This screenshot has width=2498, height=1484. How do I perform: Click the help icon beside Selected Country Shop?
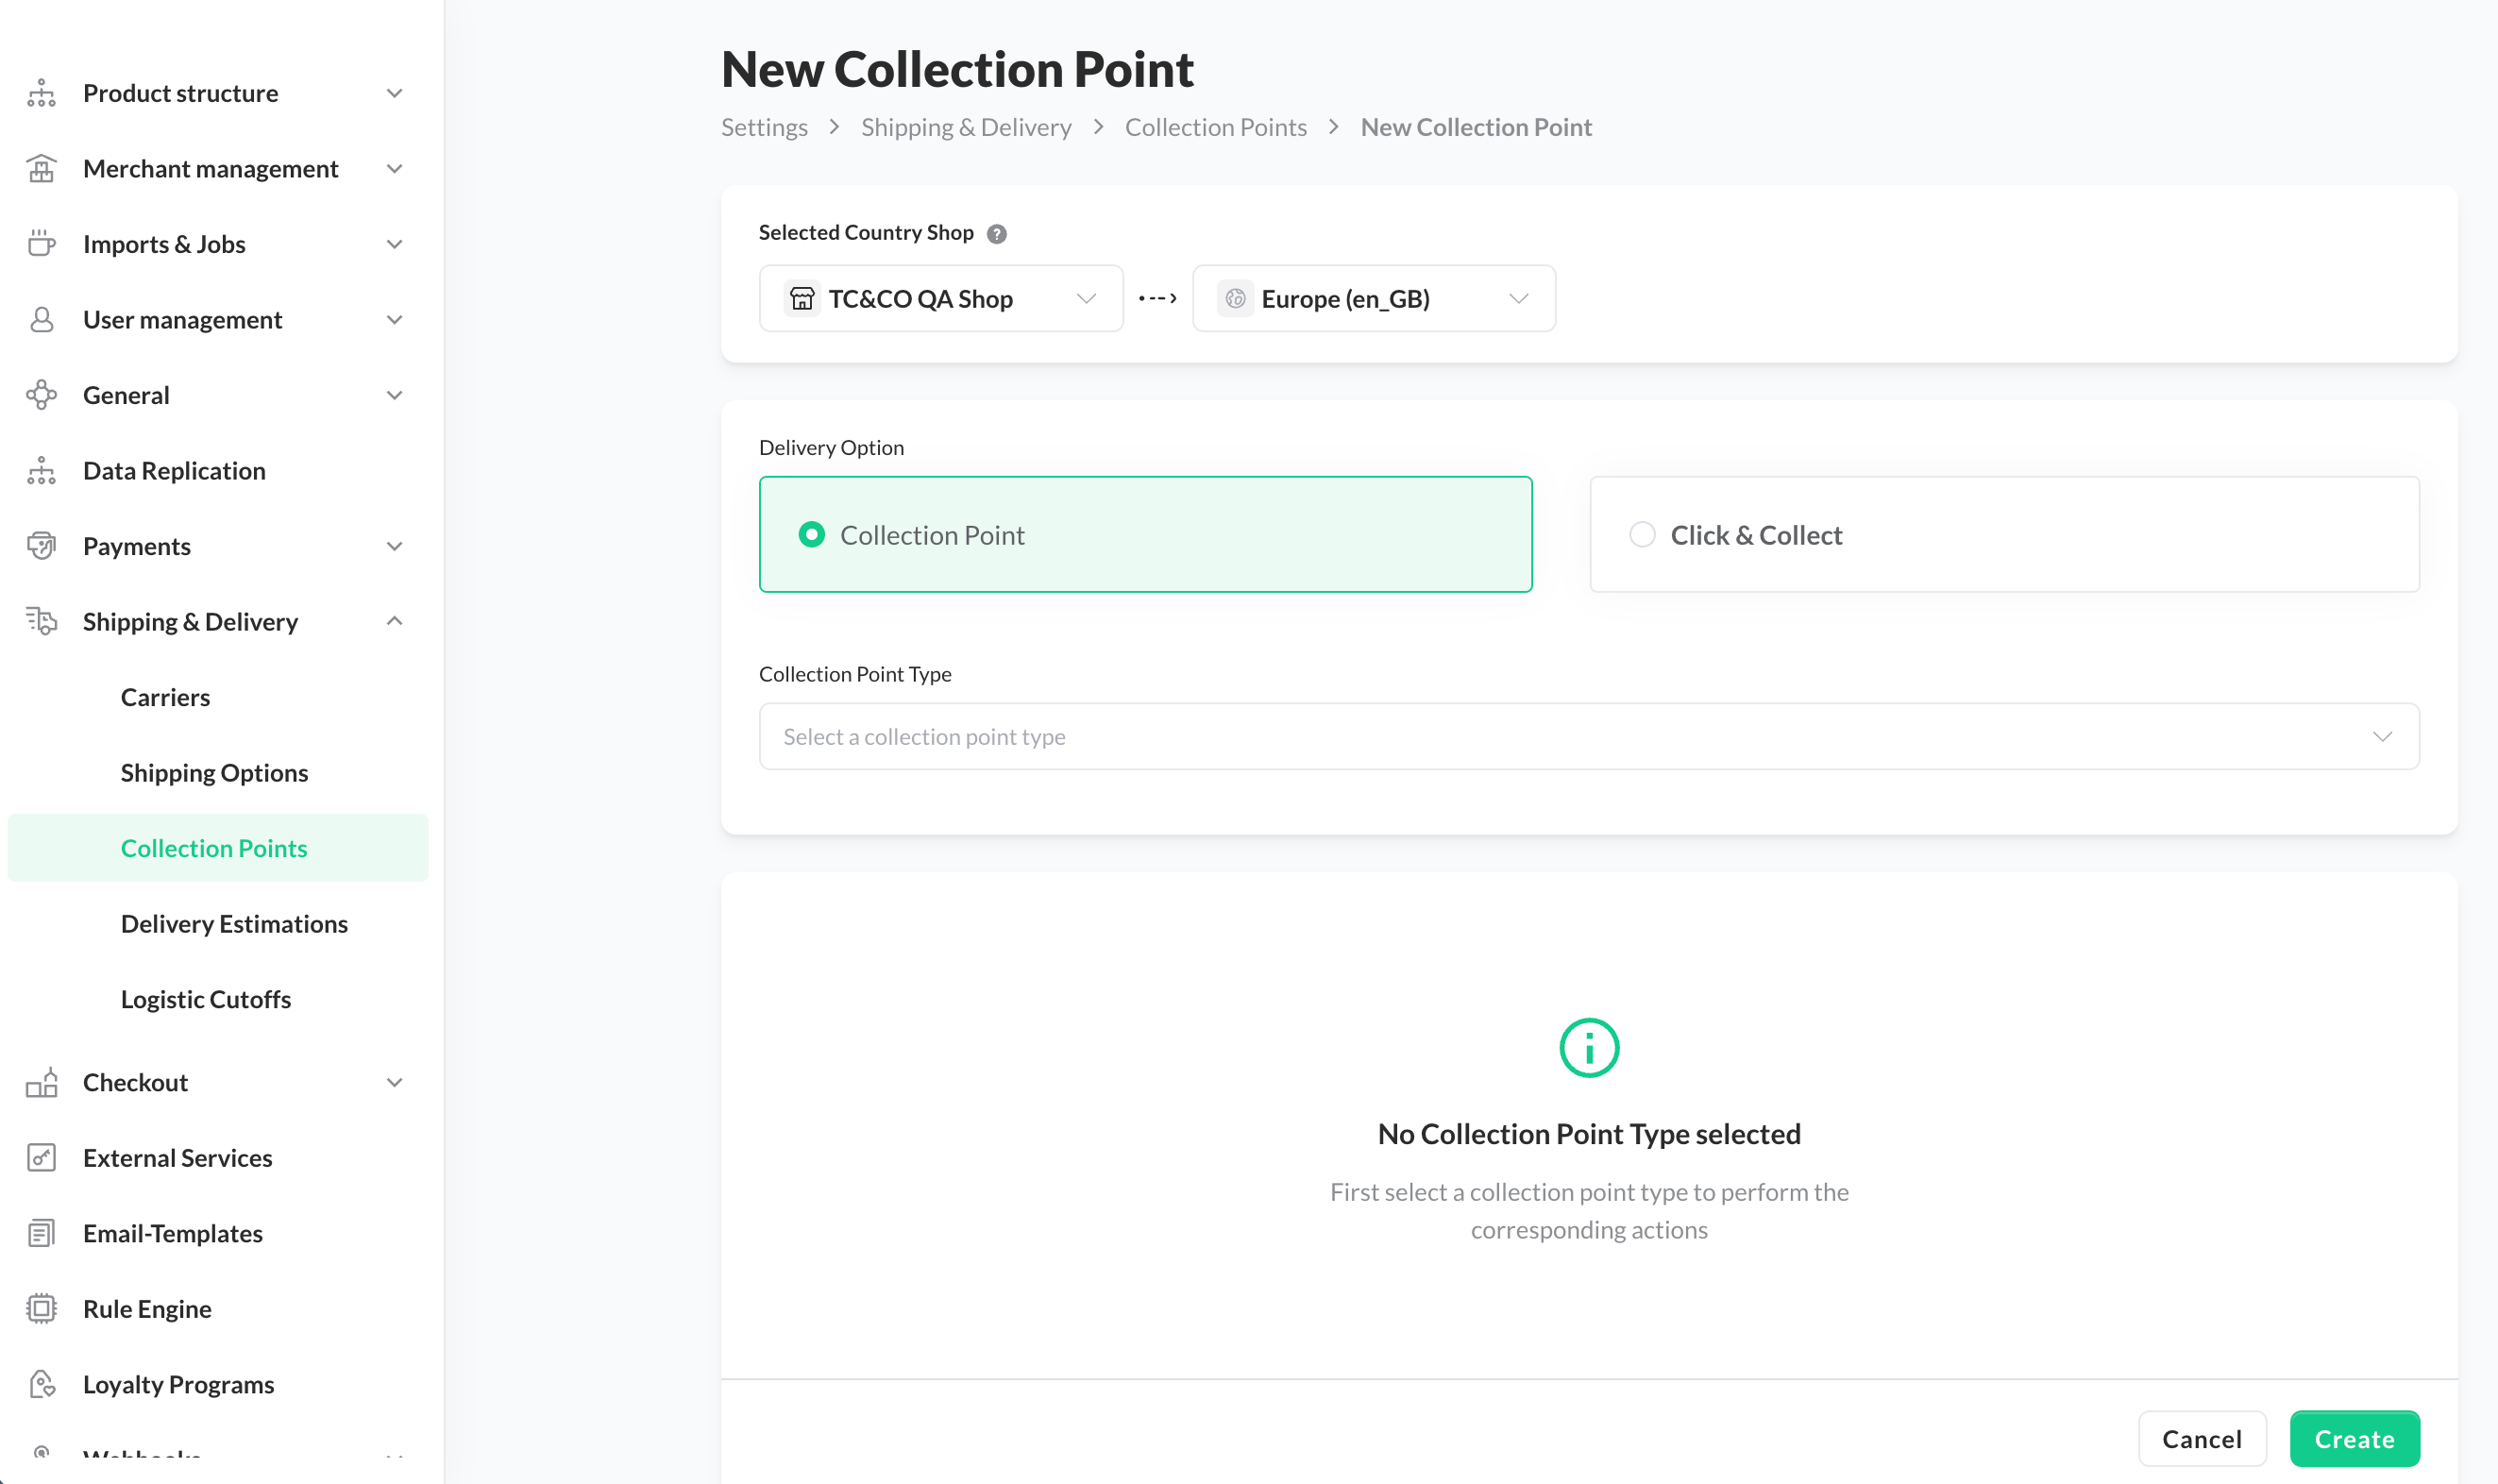tap(996, 233)
